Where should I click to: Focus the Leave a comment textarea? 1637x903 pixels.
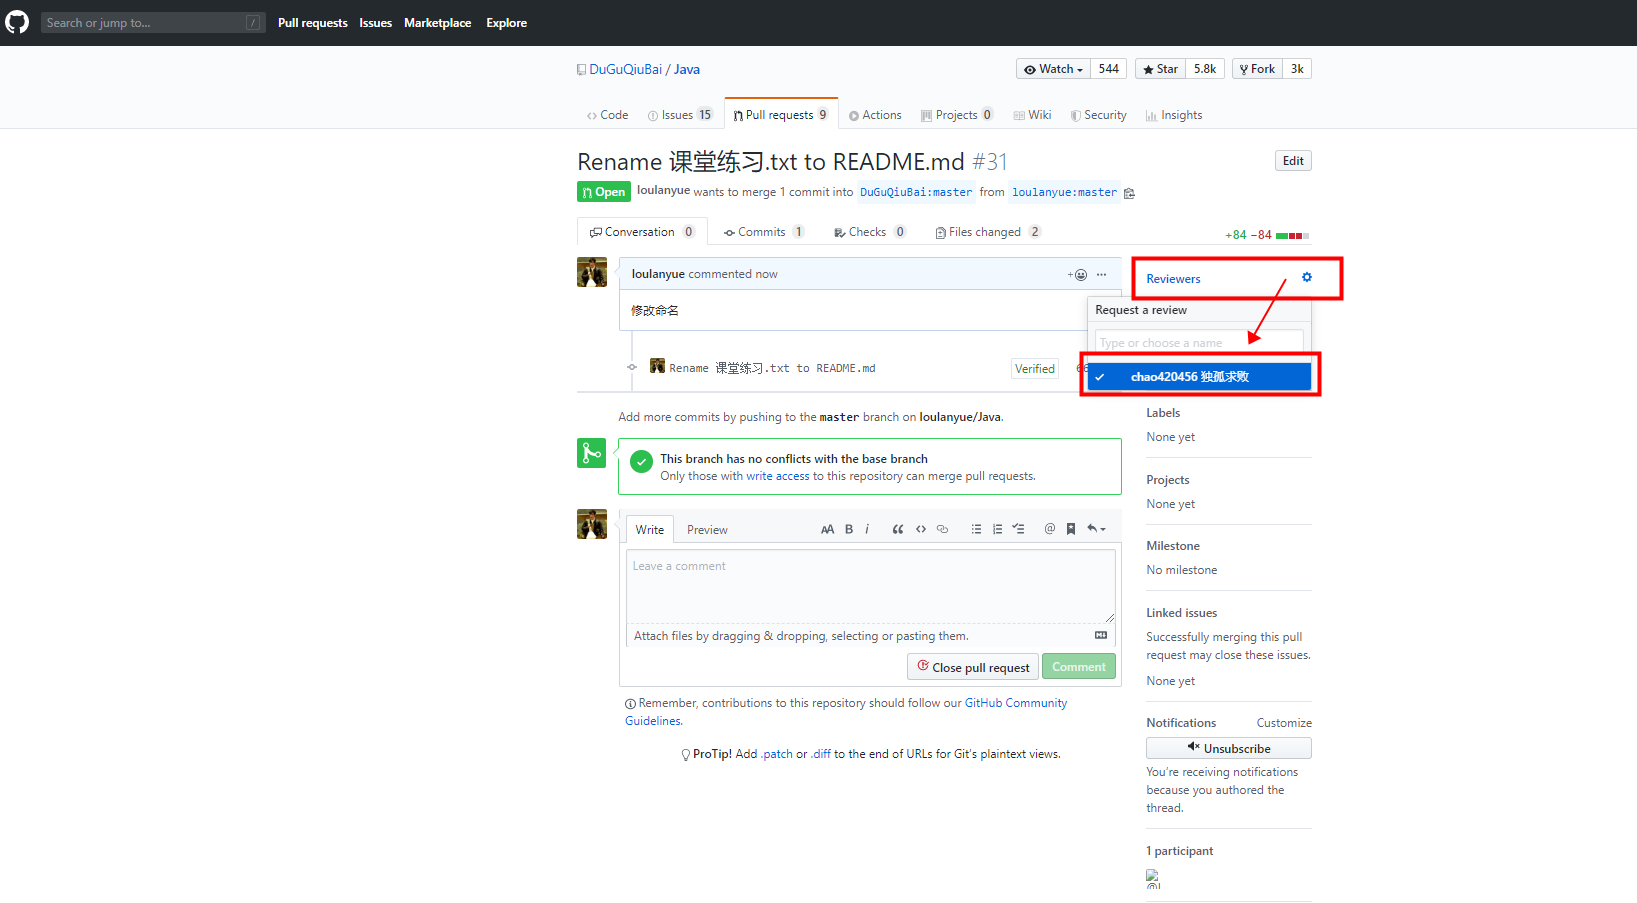pos(871,586)
